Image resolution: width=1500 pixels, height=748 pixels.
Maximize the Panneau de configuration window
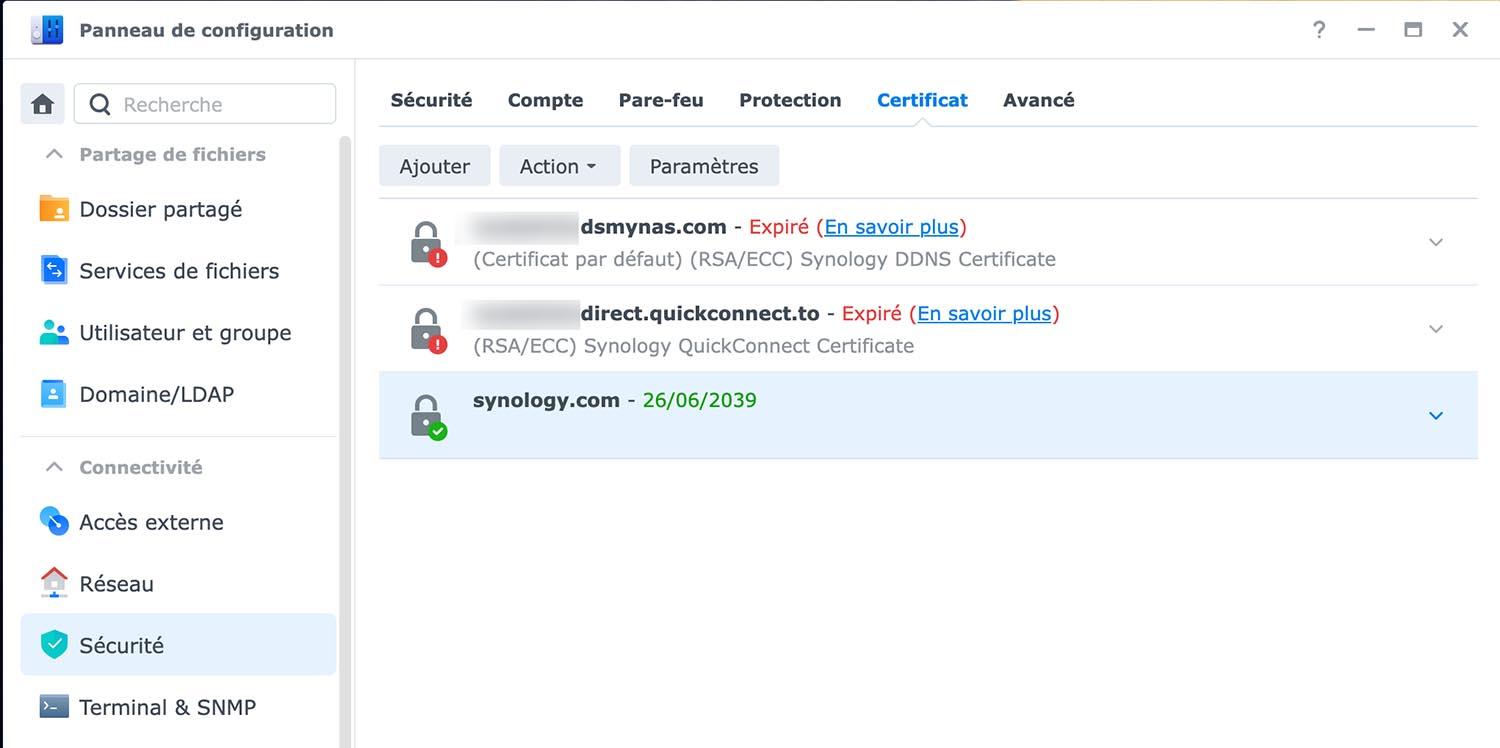(1413, 30)
